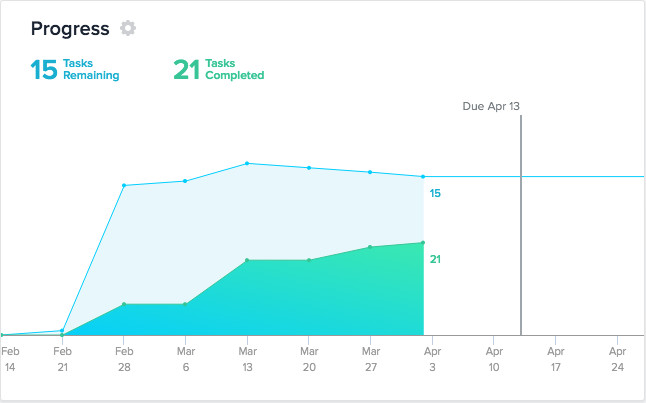646x403 pixels.
Task: Open the Progress settings gear icon
Action: (127, 28)
